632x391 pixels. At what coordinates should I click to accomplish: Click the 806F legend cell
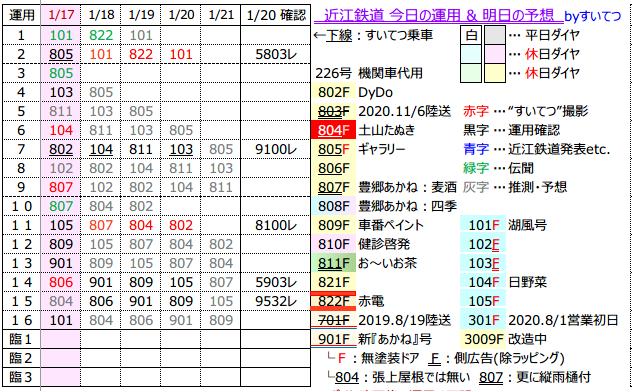click(x=333, y=168)
